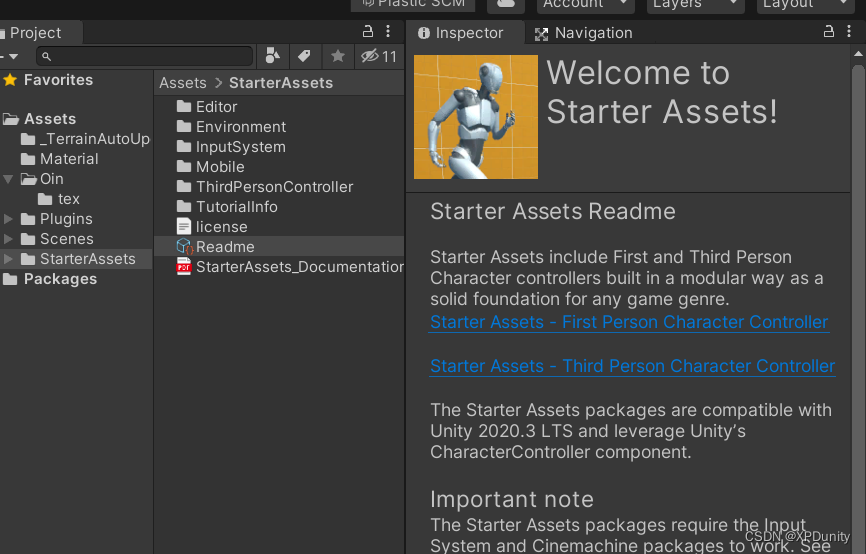Select the ThirdPersonController folder icon

pos(184,187)
